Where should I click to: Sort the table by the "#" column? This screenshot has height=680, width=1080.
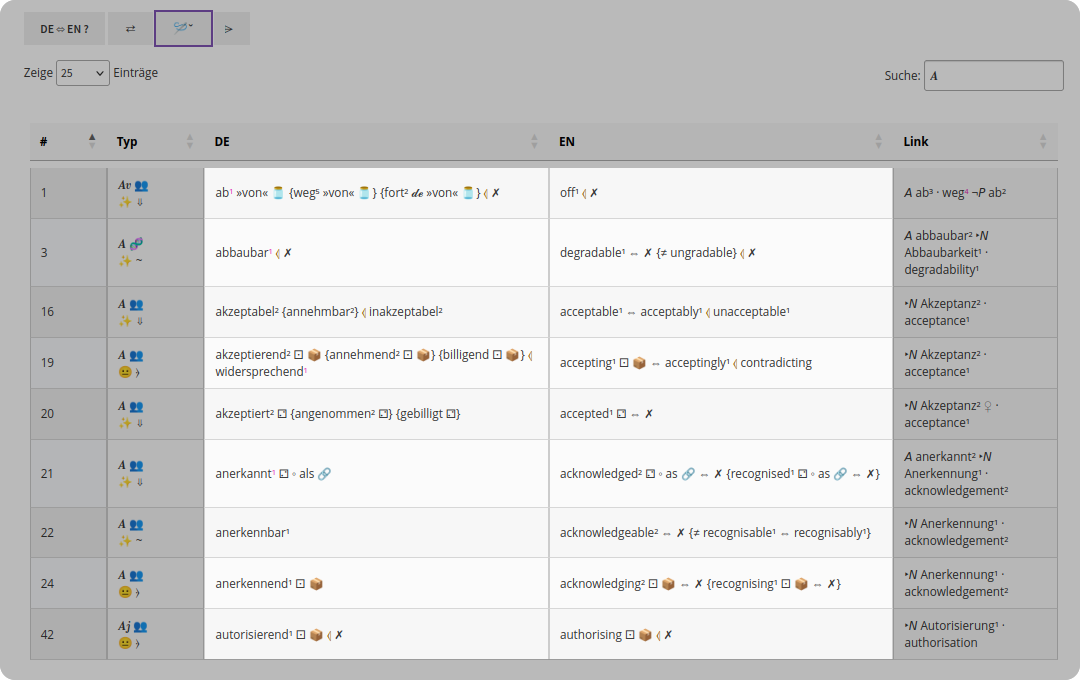click(68, 141)
